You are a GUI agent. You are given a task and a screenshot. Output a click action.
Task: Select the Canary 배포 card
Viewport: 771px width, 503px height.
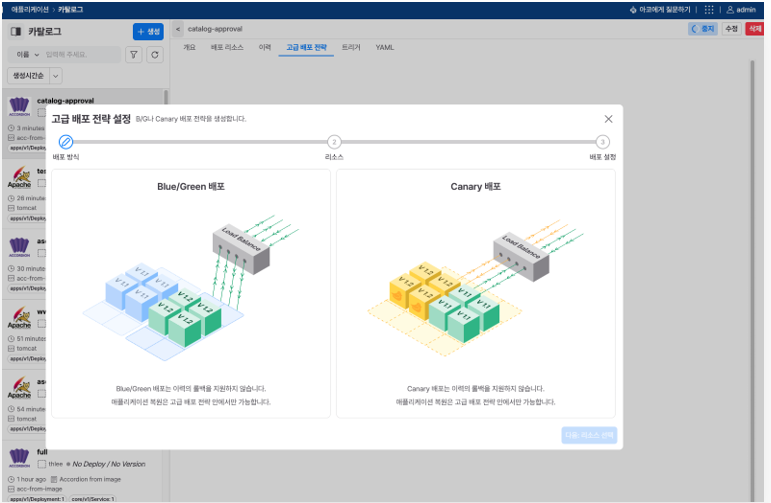[475, 294]
